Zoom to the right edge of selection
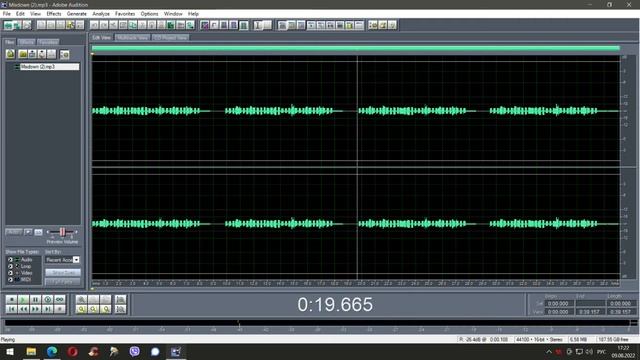 click(x=106, y=309)
